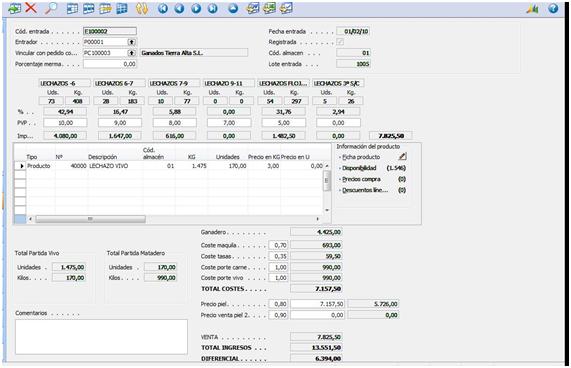This screenshot has width=571, height=368.
Task: Go to the previous record
Action: tap(179, 8)
